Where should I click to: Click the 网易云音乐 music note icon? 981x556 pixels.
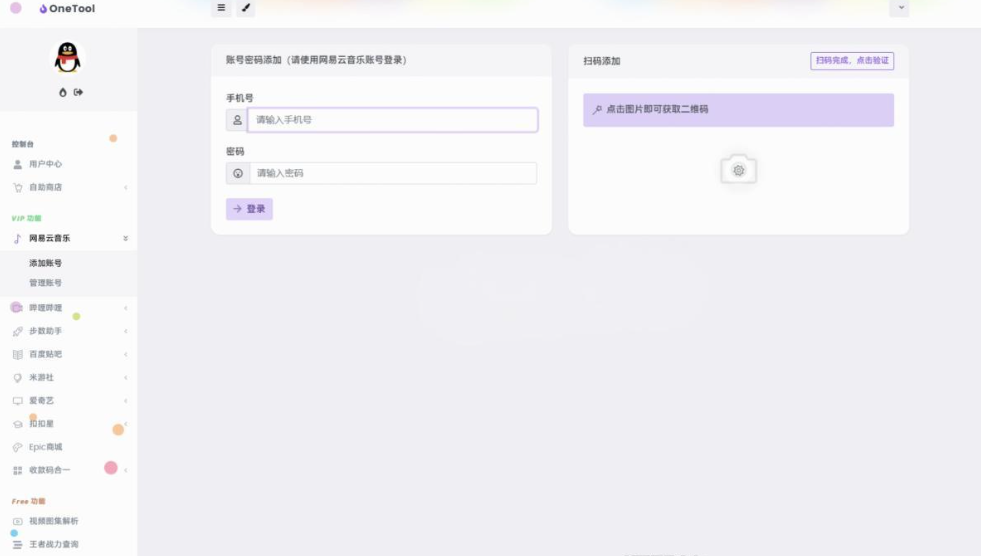coord(18,238)
